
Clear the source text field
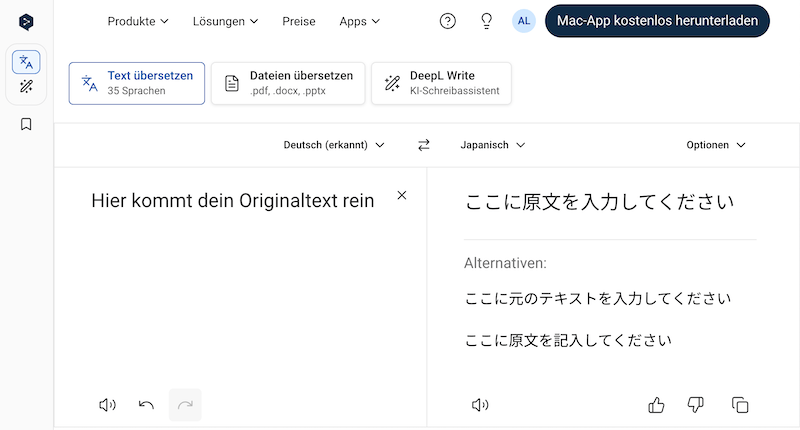(x=402, y=196)
